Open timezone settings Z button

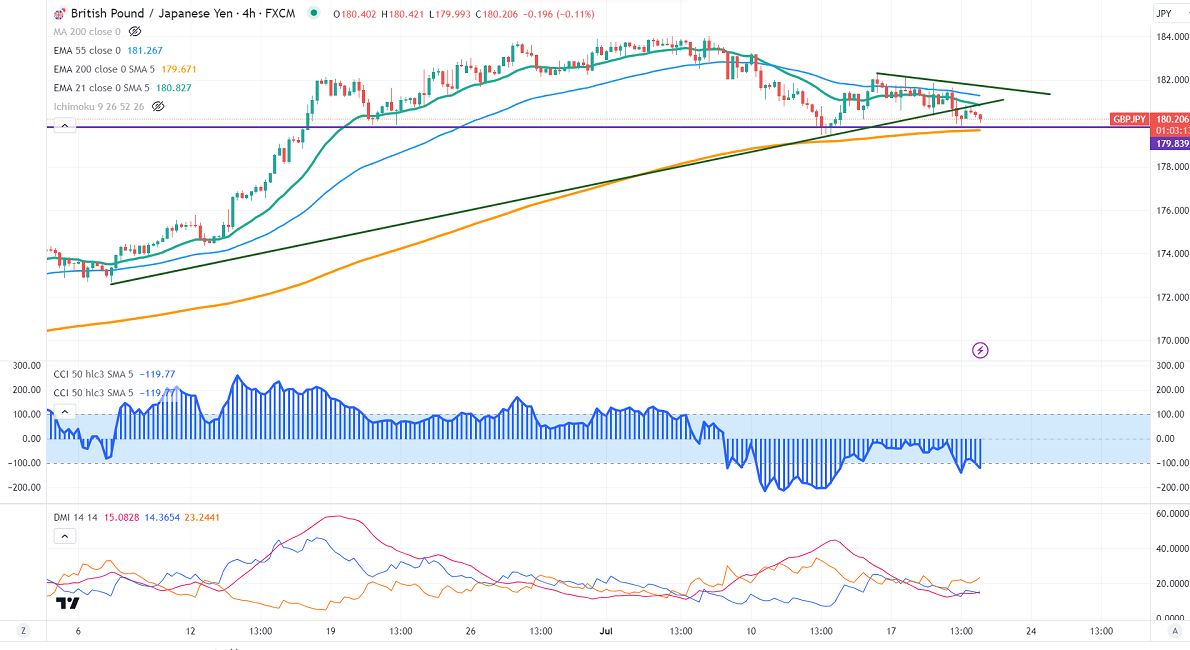click(x=24, y=631)
